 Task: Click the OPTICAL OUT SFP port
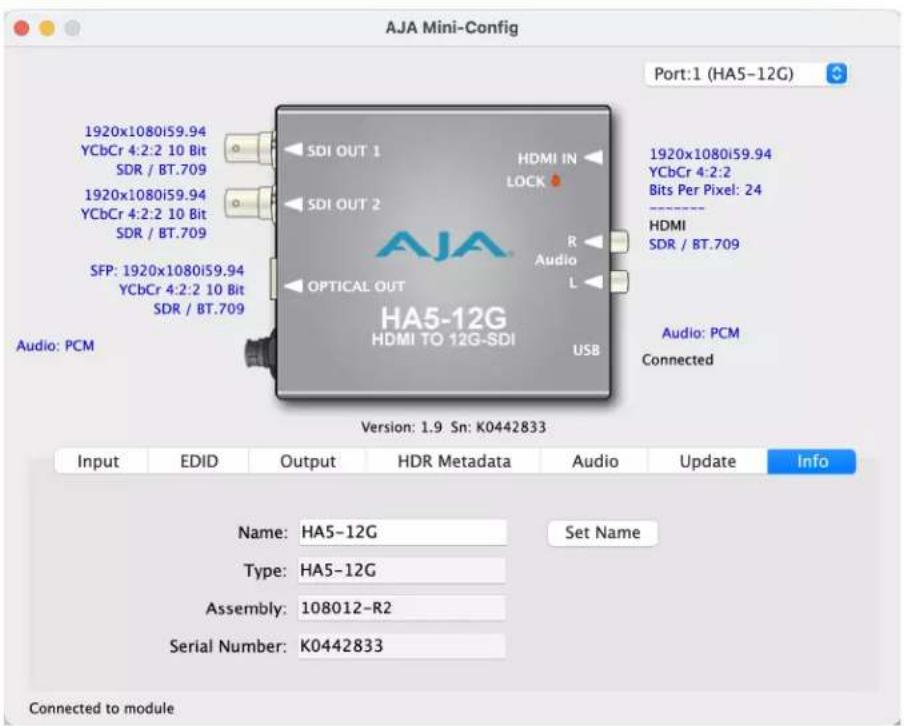(x=273, y=279)
